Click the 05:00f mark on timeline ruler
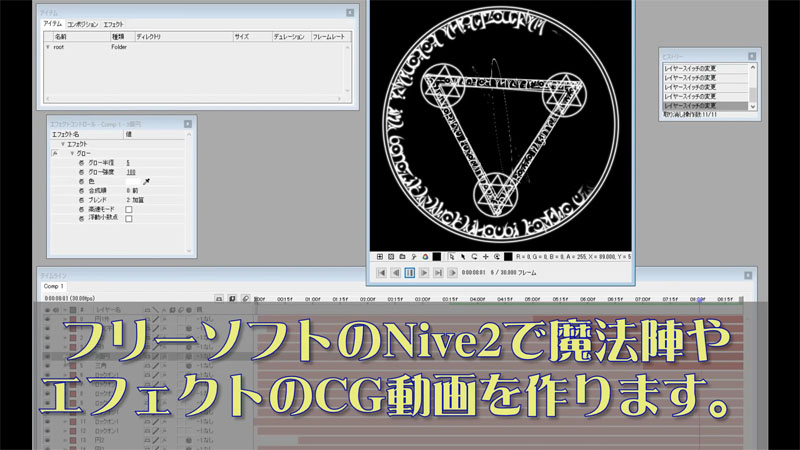 pyautogui.click(x=532, y=299)
